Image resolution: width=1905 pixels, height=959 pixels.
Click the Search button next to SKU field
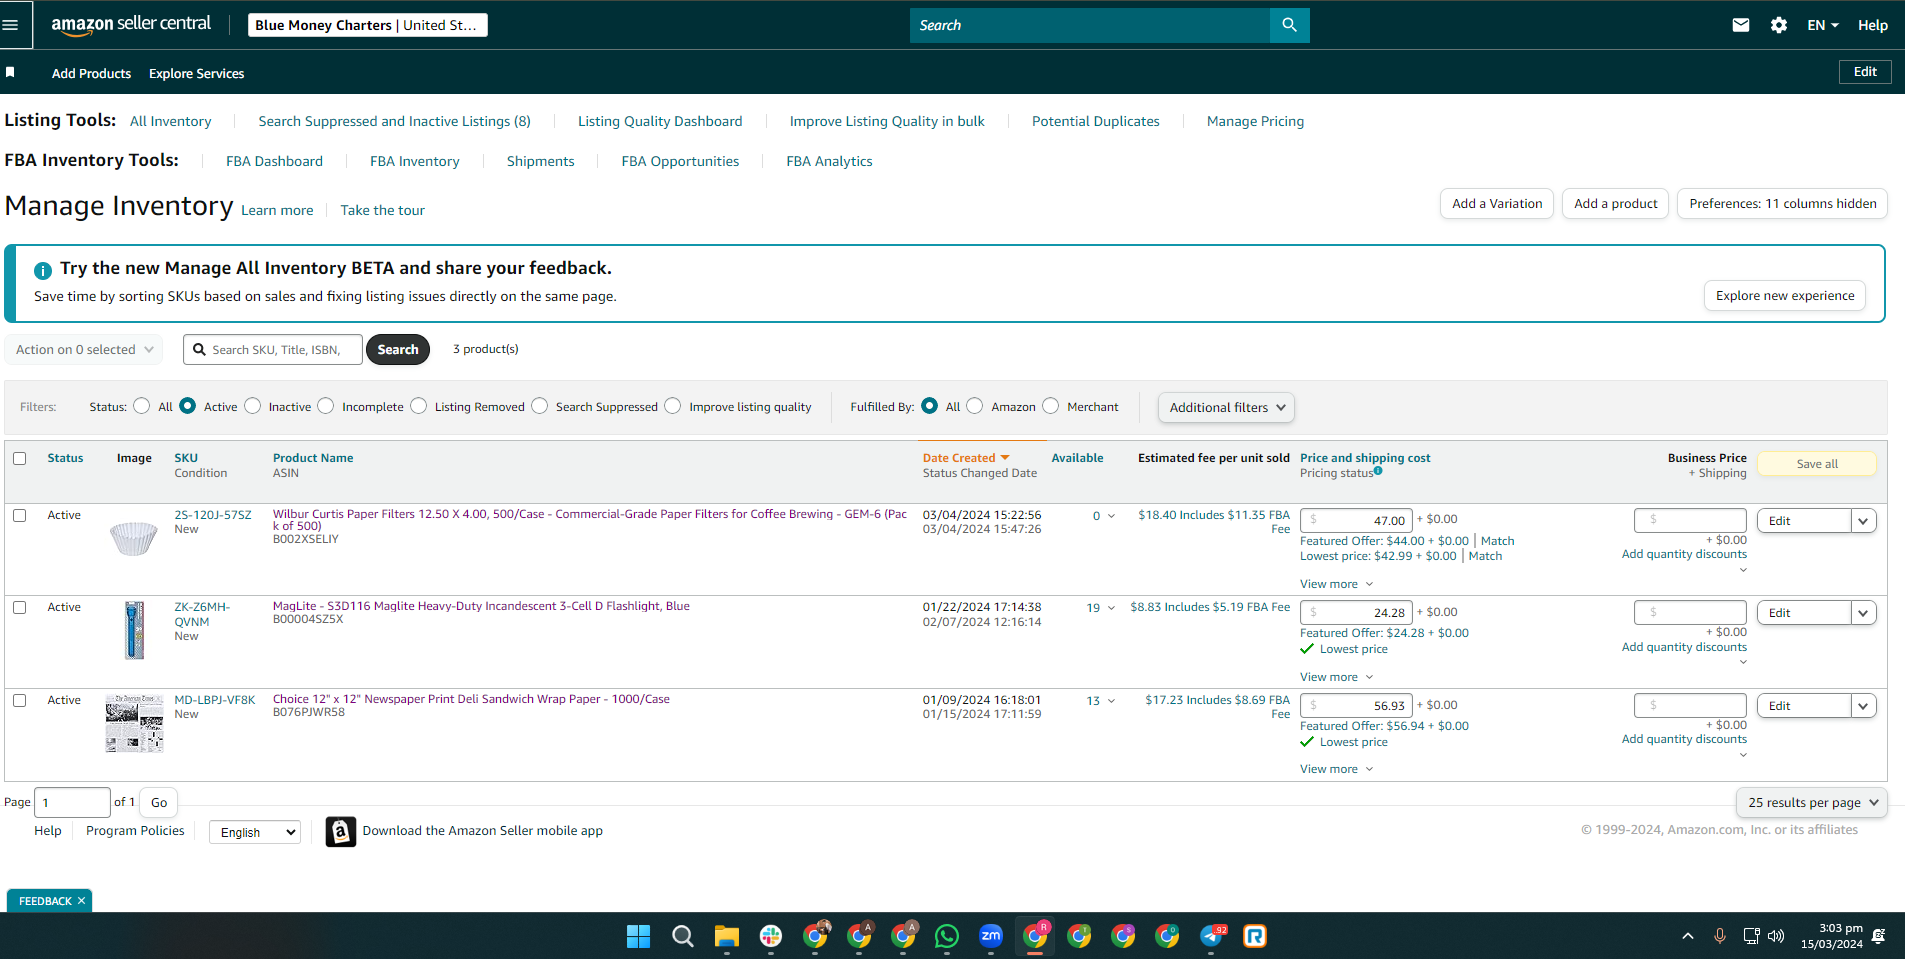pyautogui.click(x=398, y=349)
